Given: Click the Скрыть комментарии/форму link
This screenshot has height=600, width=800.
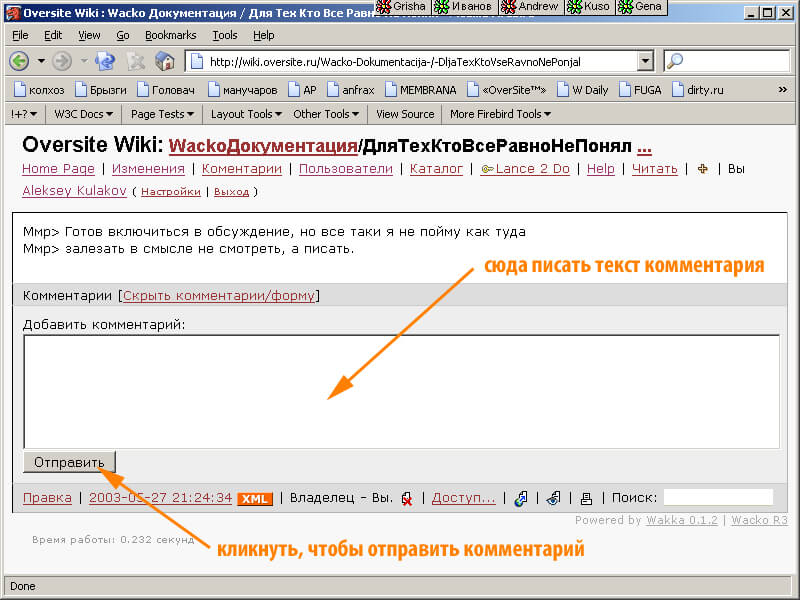Looking at the screenshot, I should 219,295.
